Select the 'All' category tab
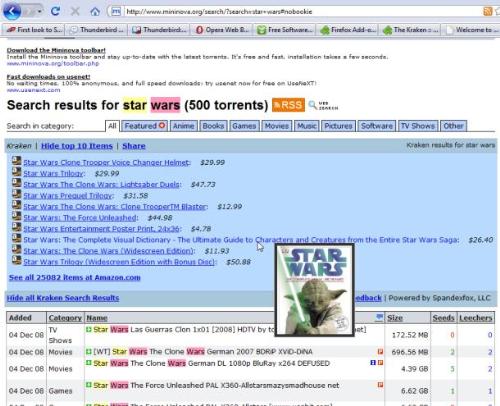This screenshot has width=500, height=406. coord(112,126)
